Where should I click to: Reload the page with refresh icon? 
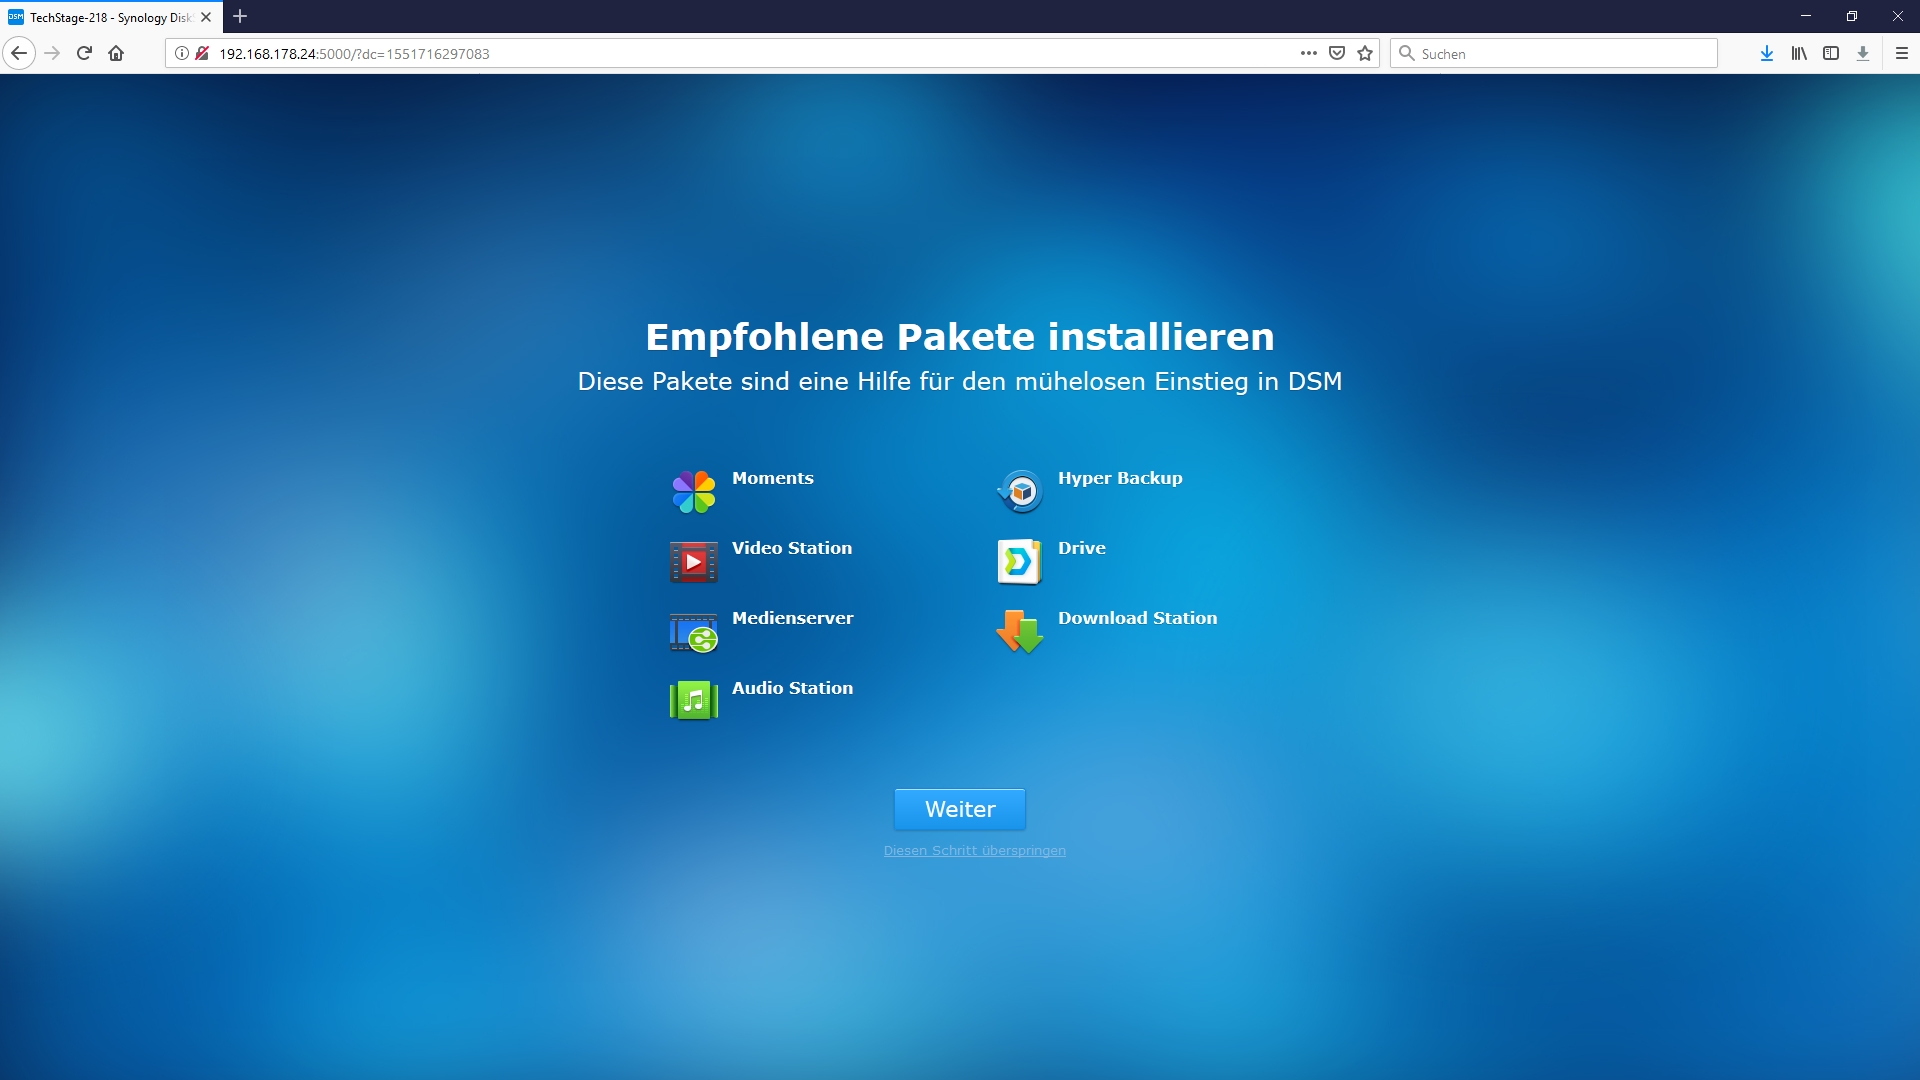[84, 53]
